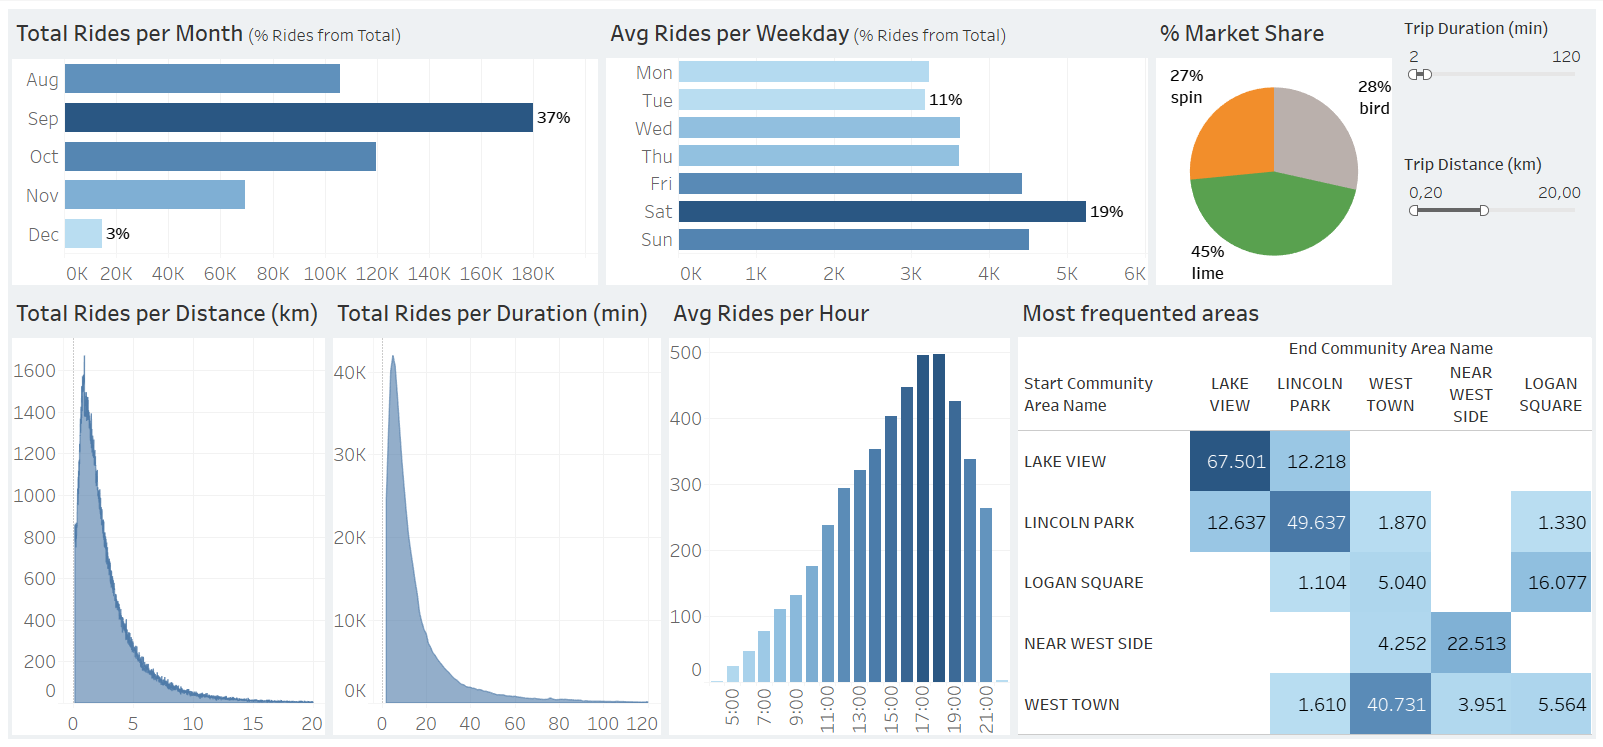This screenshot has width=1603, height=747.
Task: Select the Lake View to Lake View cell 67.501
Action: pyautogui.click(x=1229, y=462)
